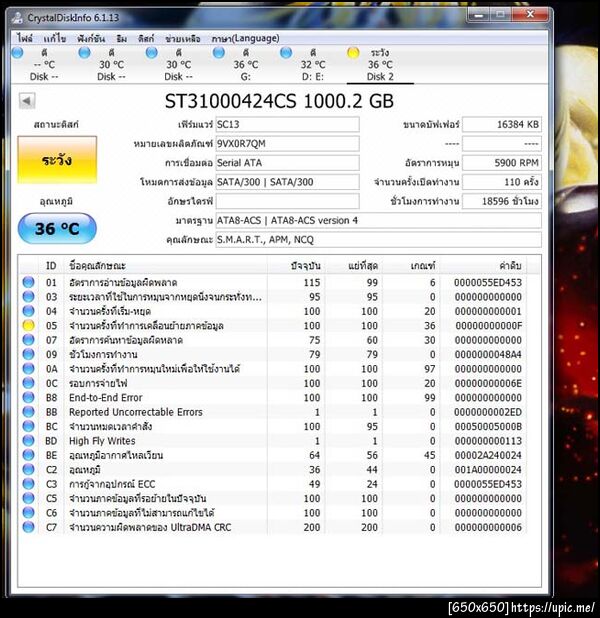600x618 pixels.
Task: Click the blue status dot of attribute 04
Action: click(x=28, y=311)
